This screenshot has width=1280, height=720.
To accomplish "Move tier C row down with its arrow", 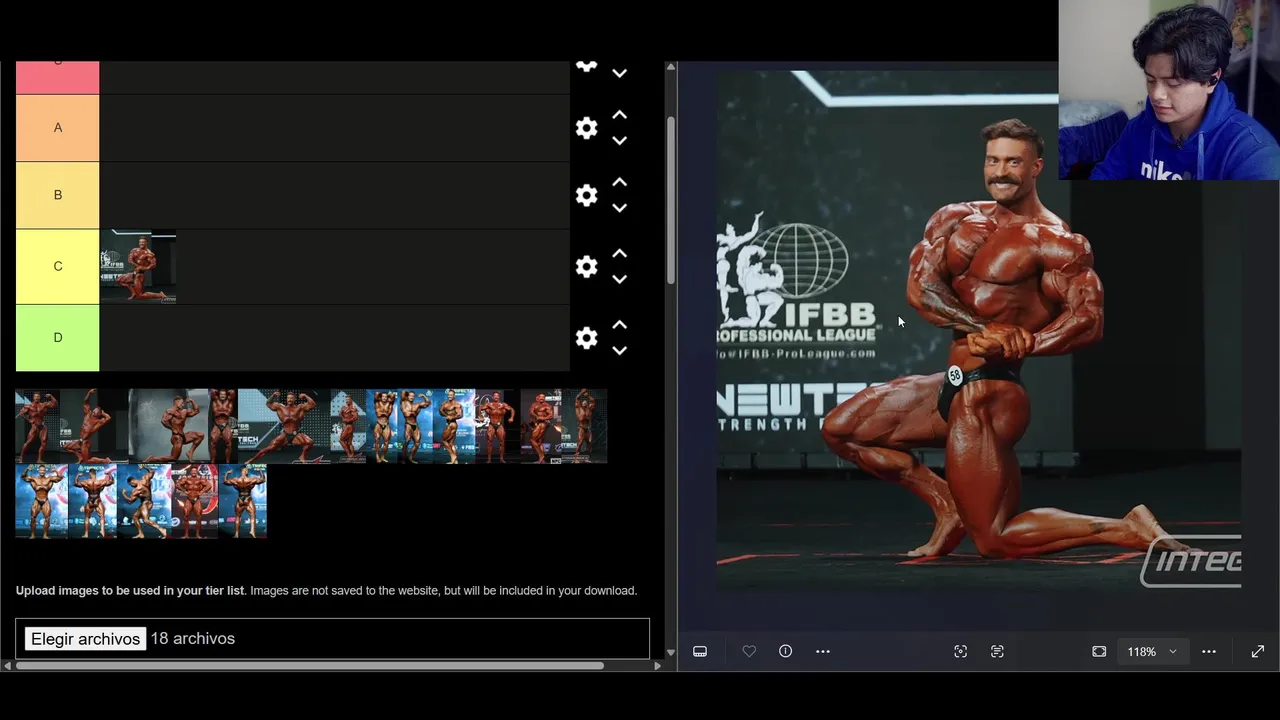I will click(619, 279).
